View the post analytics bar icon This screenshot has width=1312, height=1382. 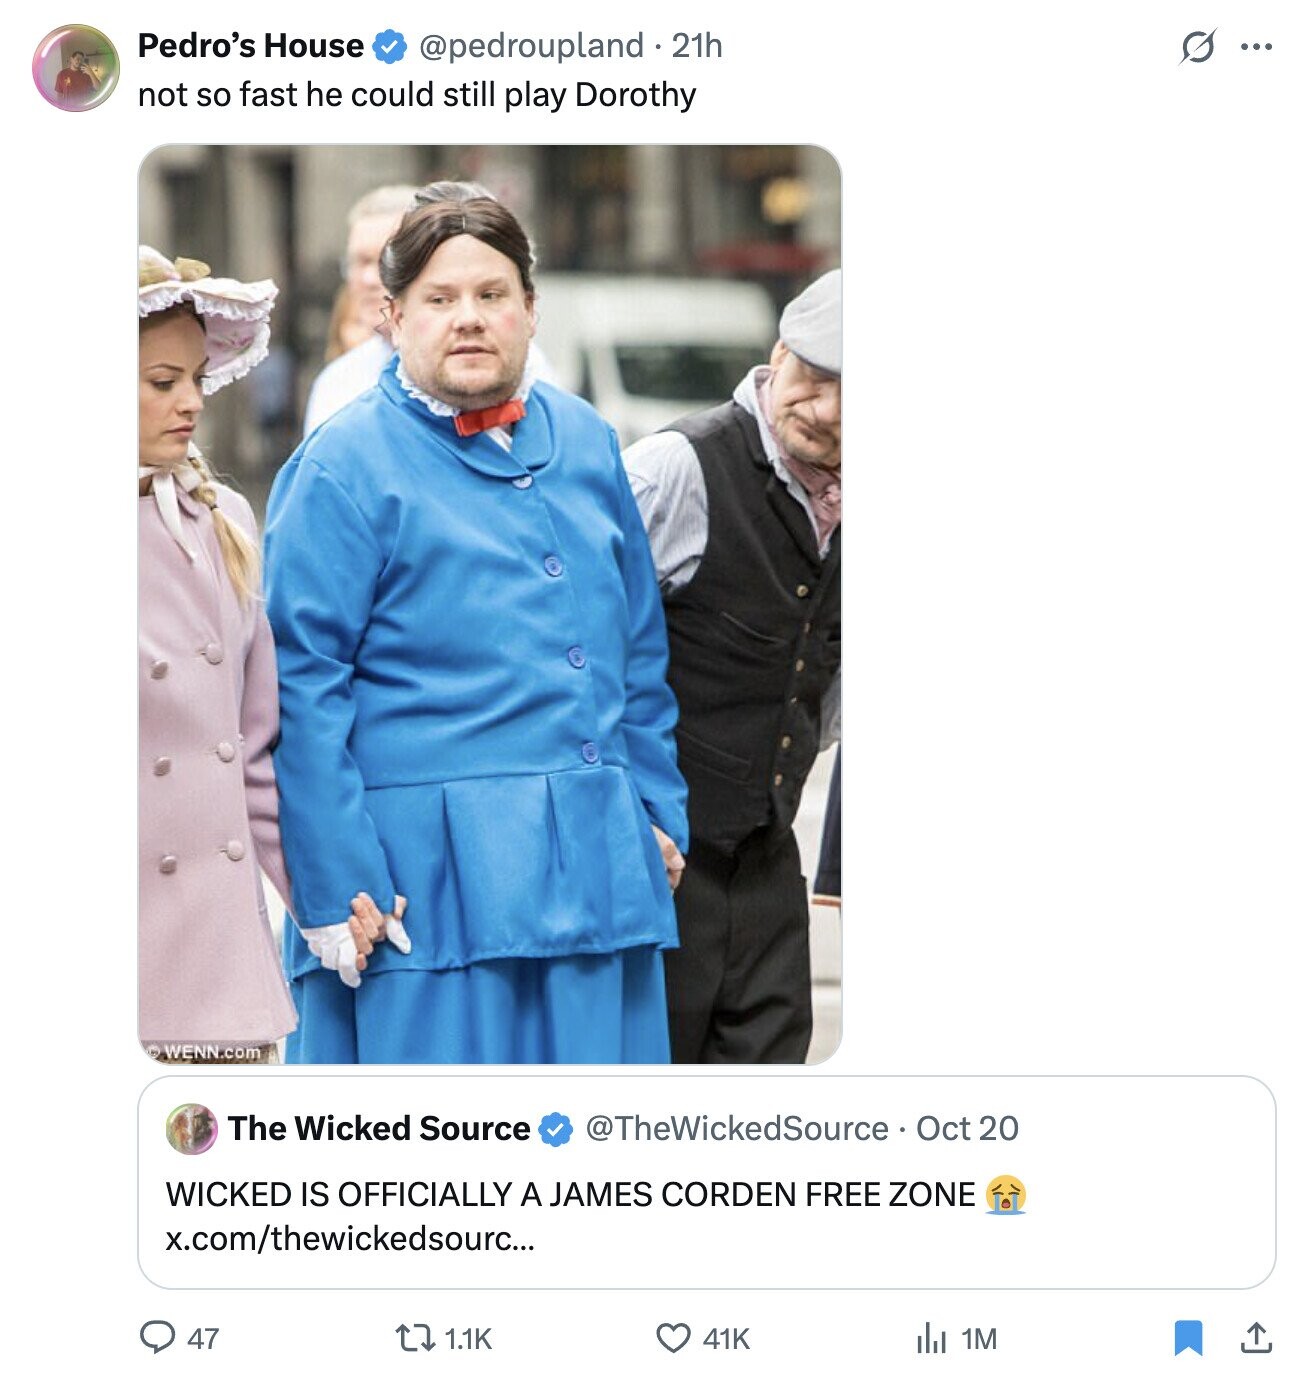pyautogui.click(x=930, y=1338)
